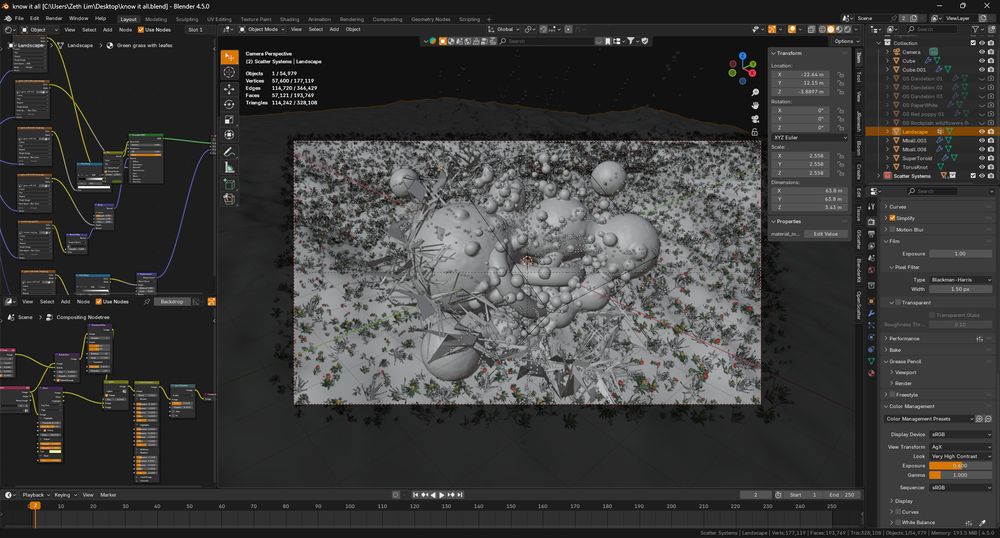The height and width of the screenshot is (538, 1000).
Task: Enable the Transparent film checkbox
Action: click(898, 303)
